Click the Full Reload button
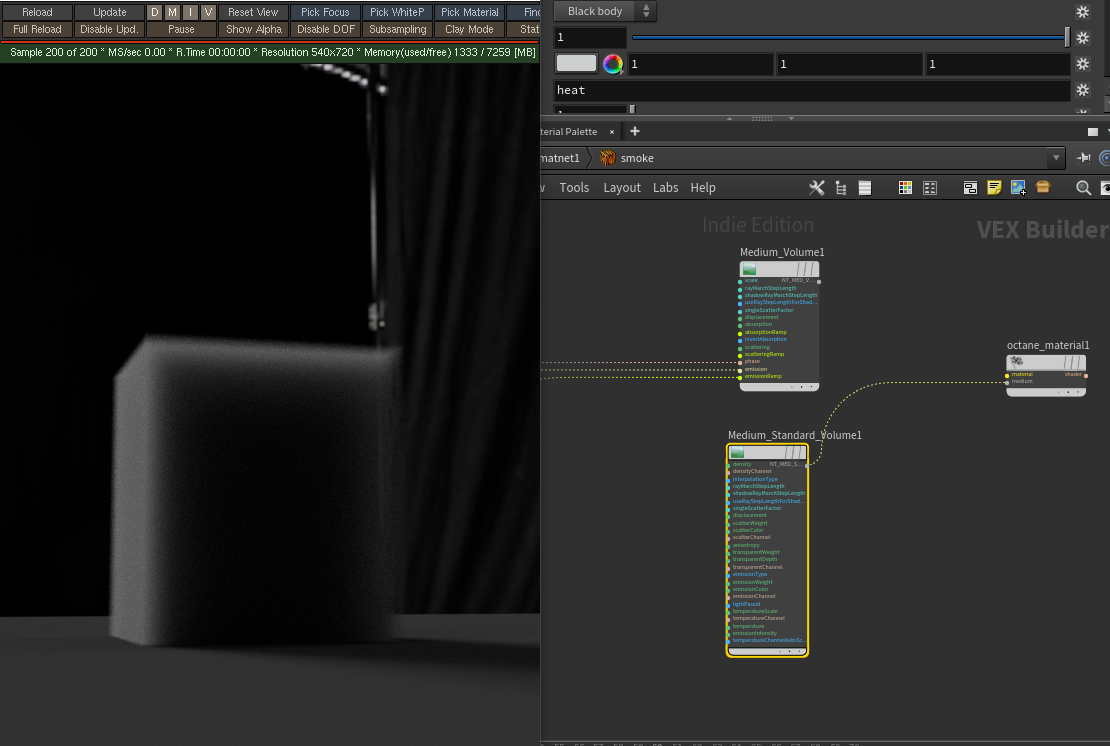Viewport: 1110px width, 746px height. pyautogui.click(x=37, y=29)
